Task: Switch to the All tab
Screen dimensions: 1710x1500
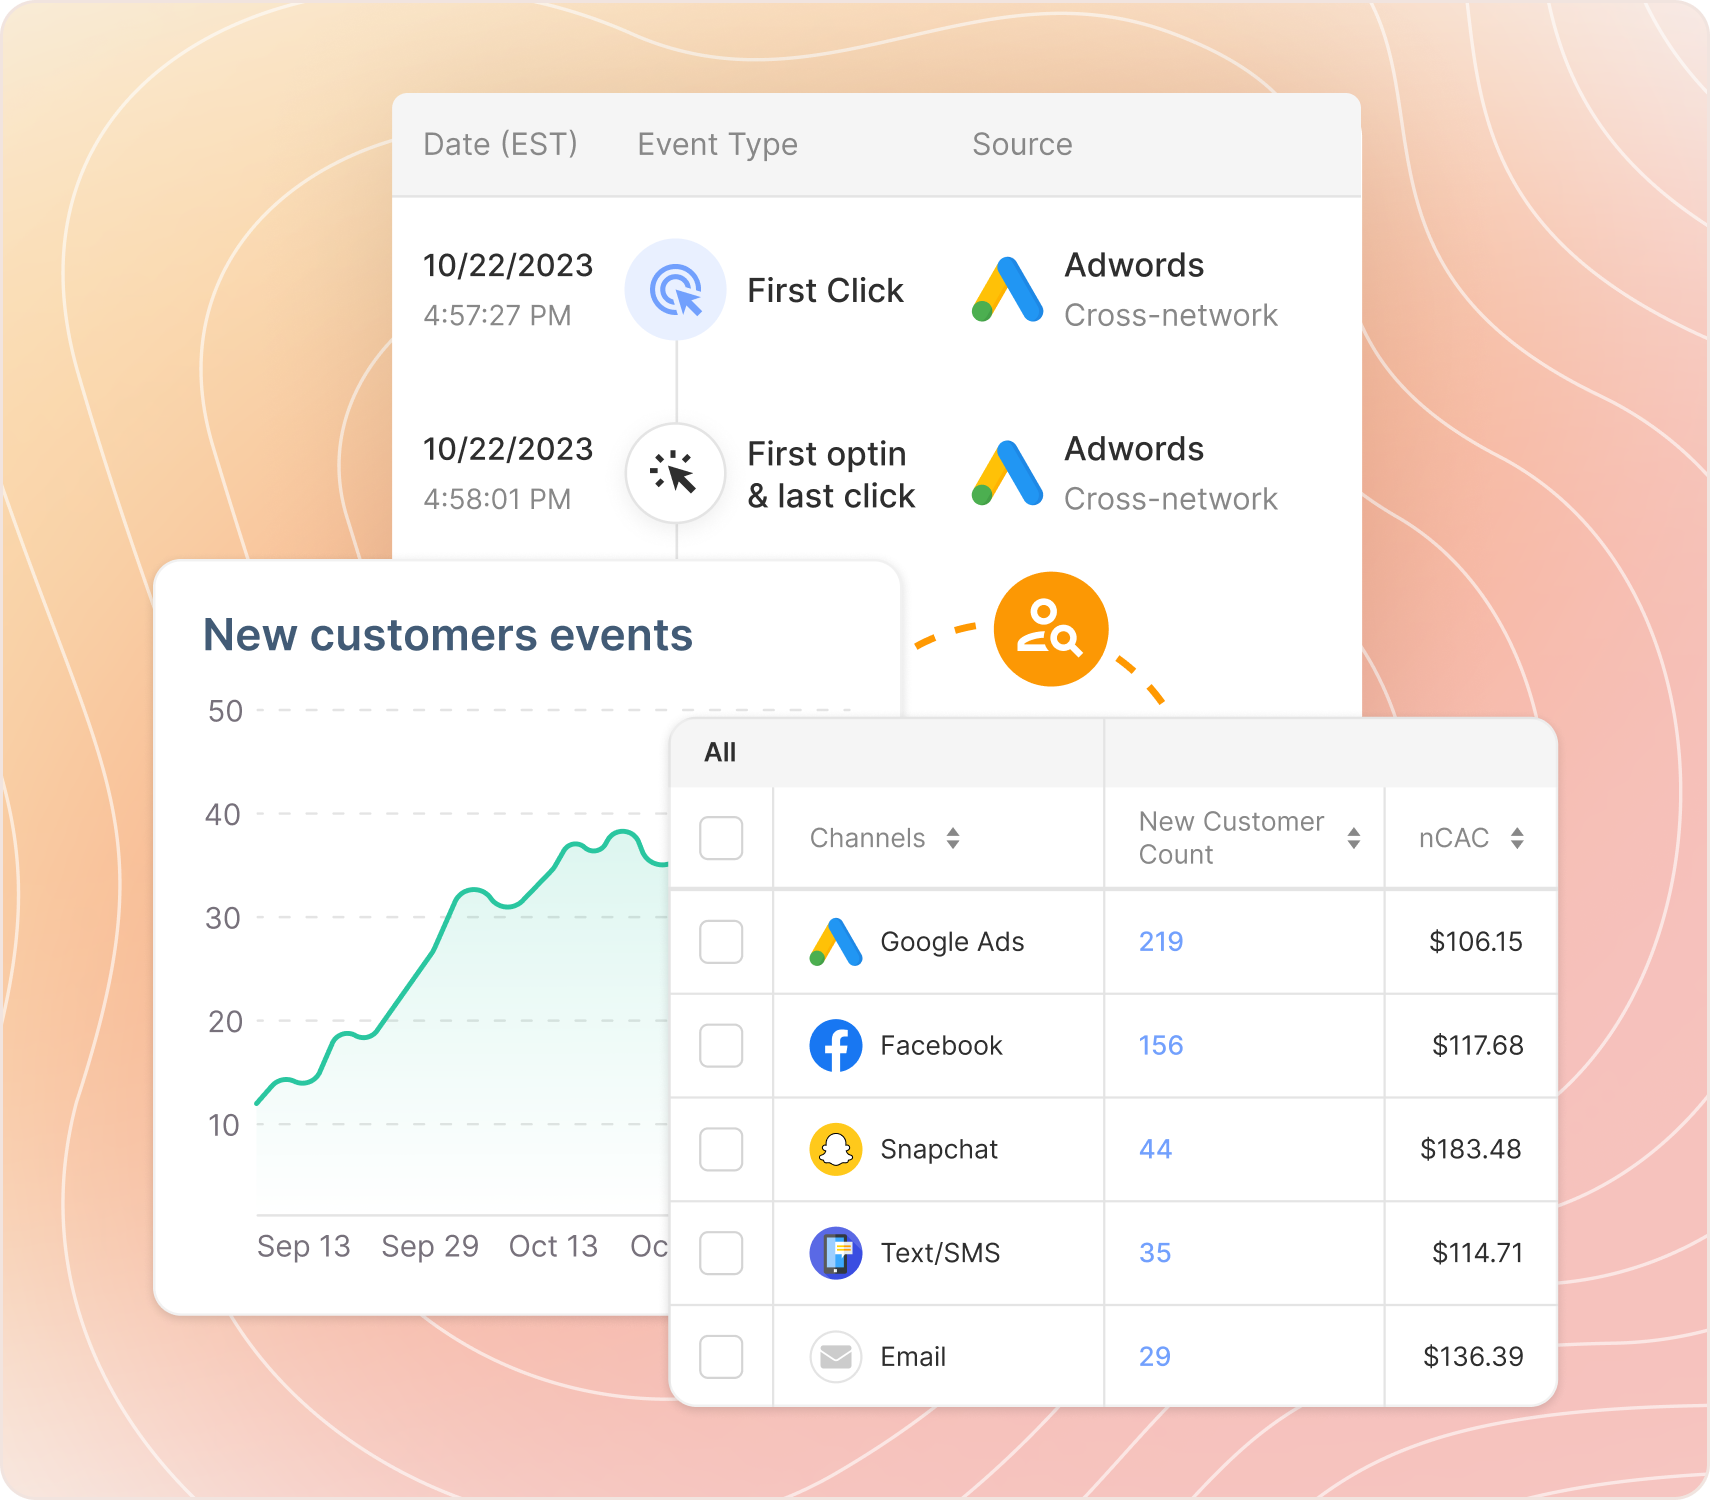Action: tap(720, 753)
